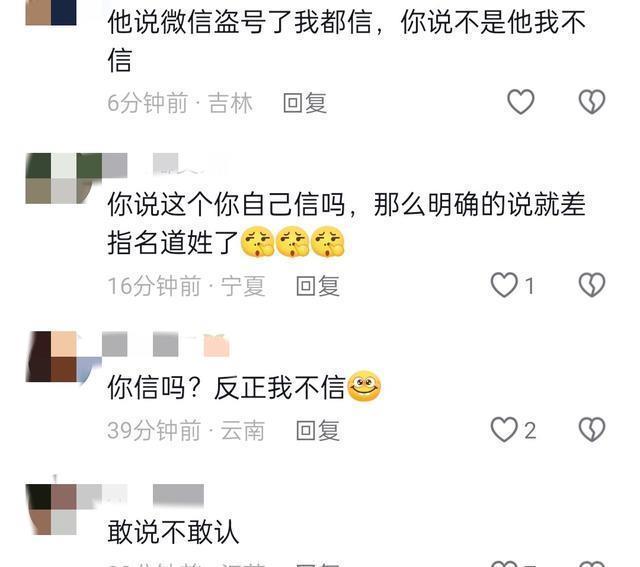Select comment 他说微信盗号了我都信
640x567 pixels.
[x=347, y=41]
